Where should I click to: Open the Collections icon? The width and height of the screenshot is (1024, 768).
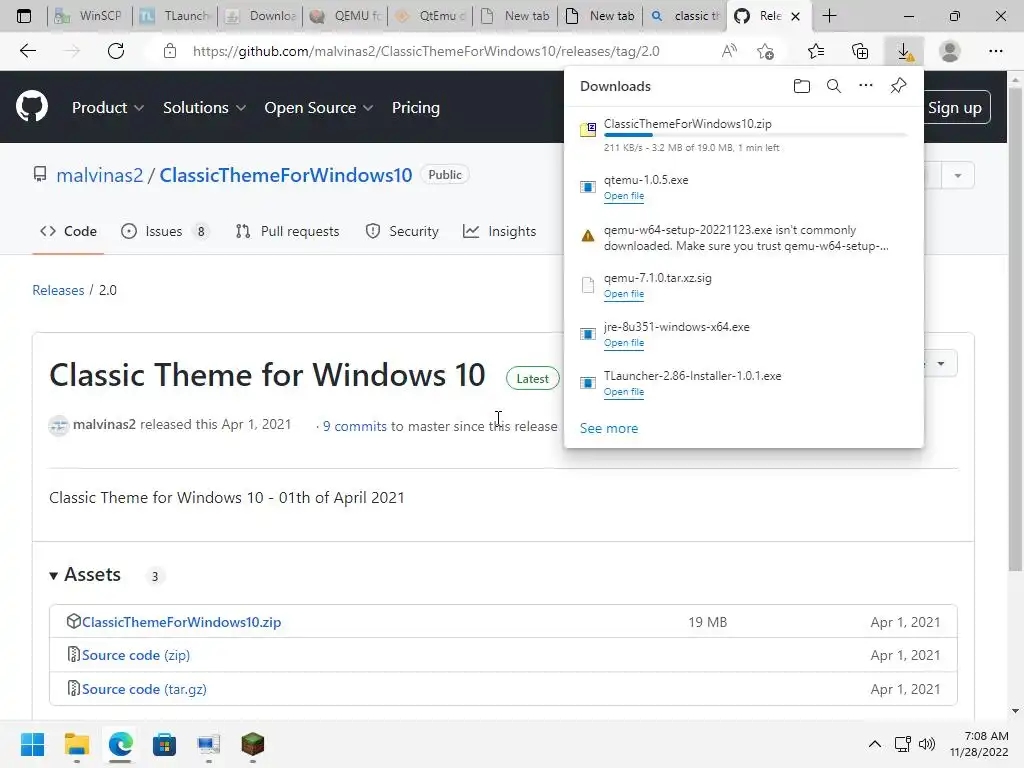[x=860, y=51]
